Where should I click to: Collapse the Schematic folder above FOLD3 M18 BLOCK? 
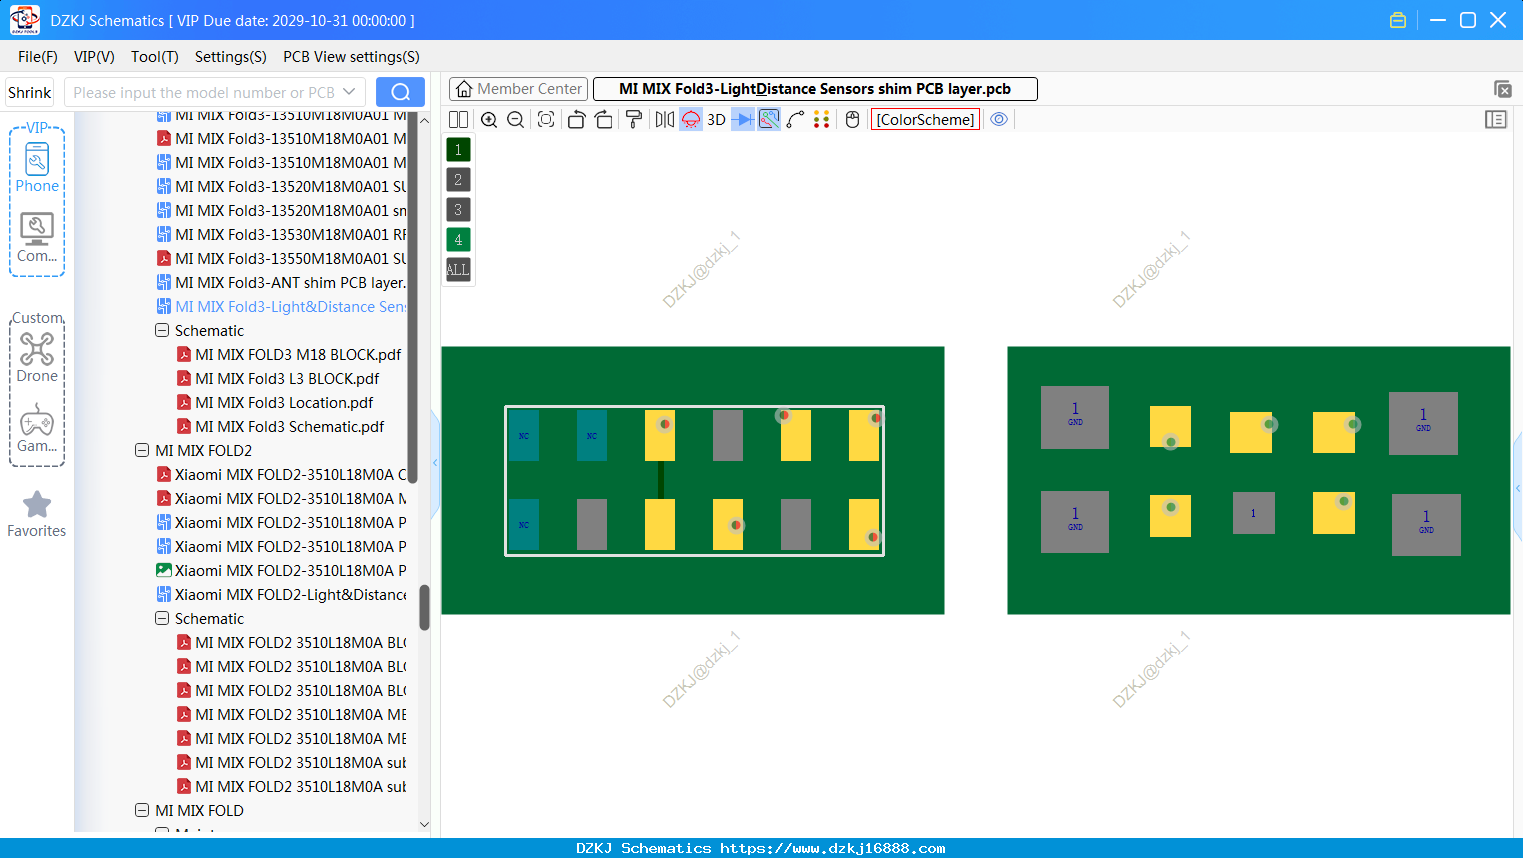[x=162, y=330]
